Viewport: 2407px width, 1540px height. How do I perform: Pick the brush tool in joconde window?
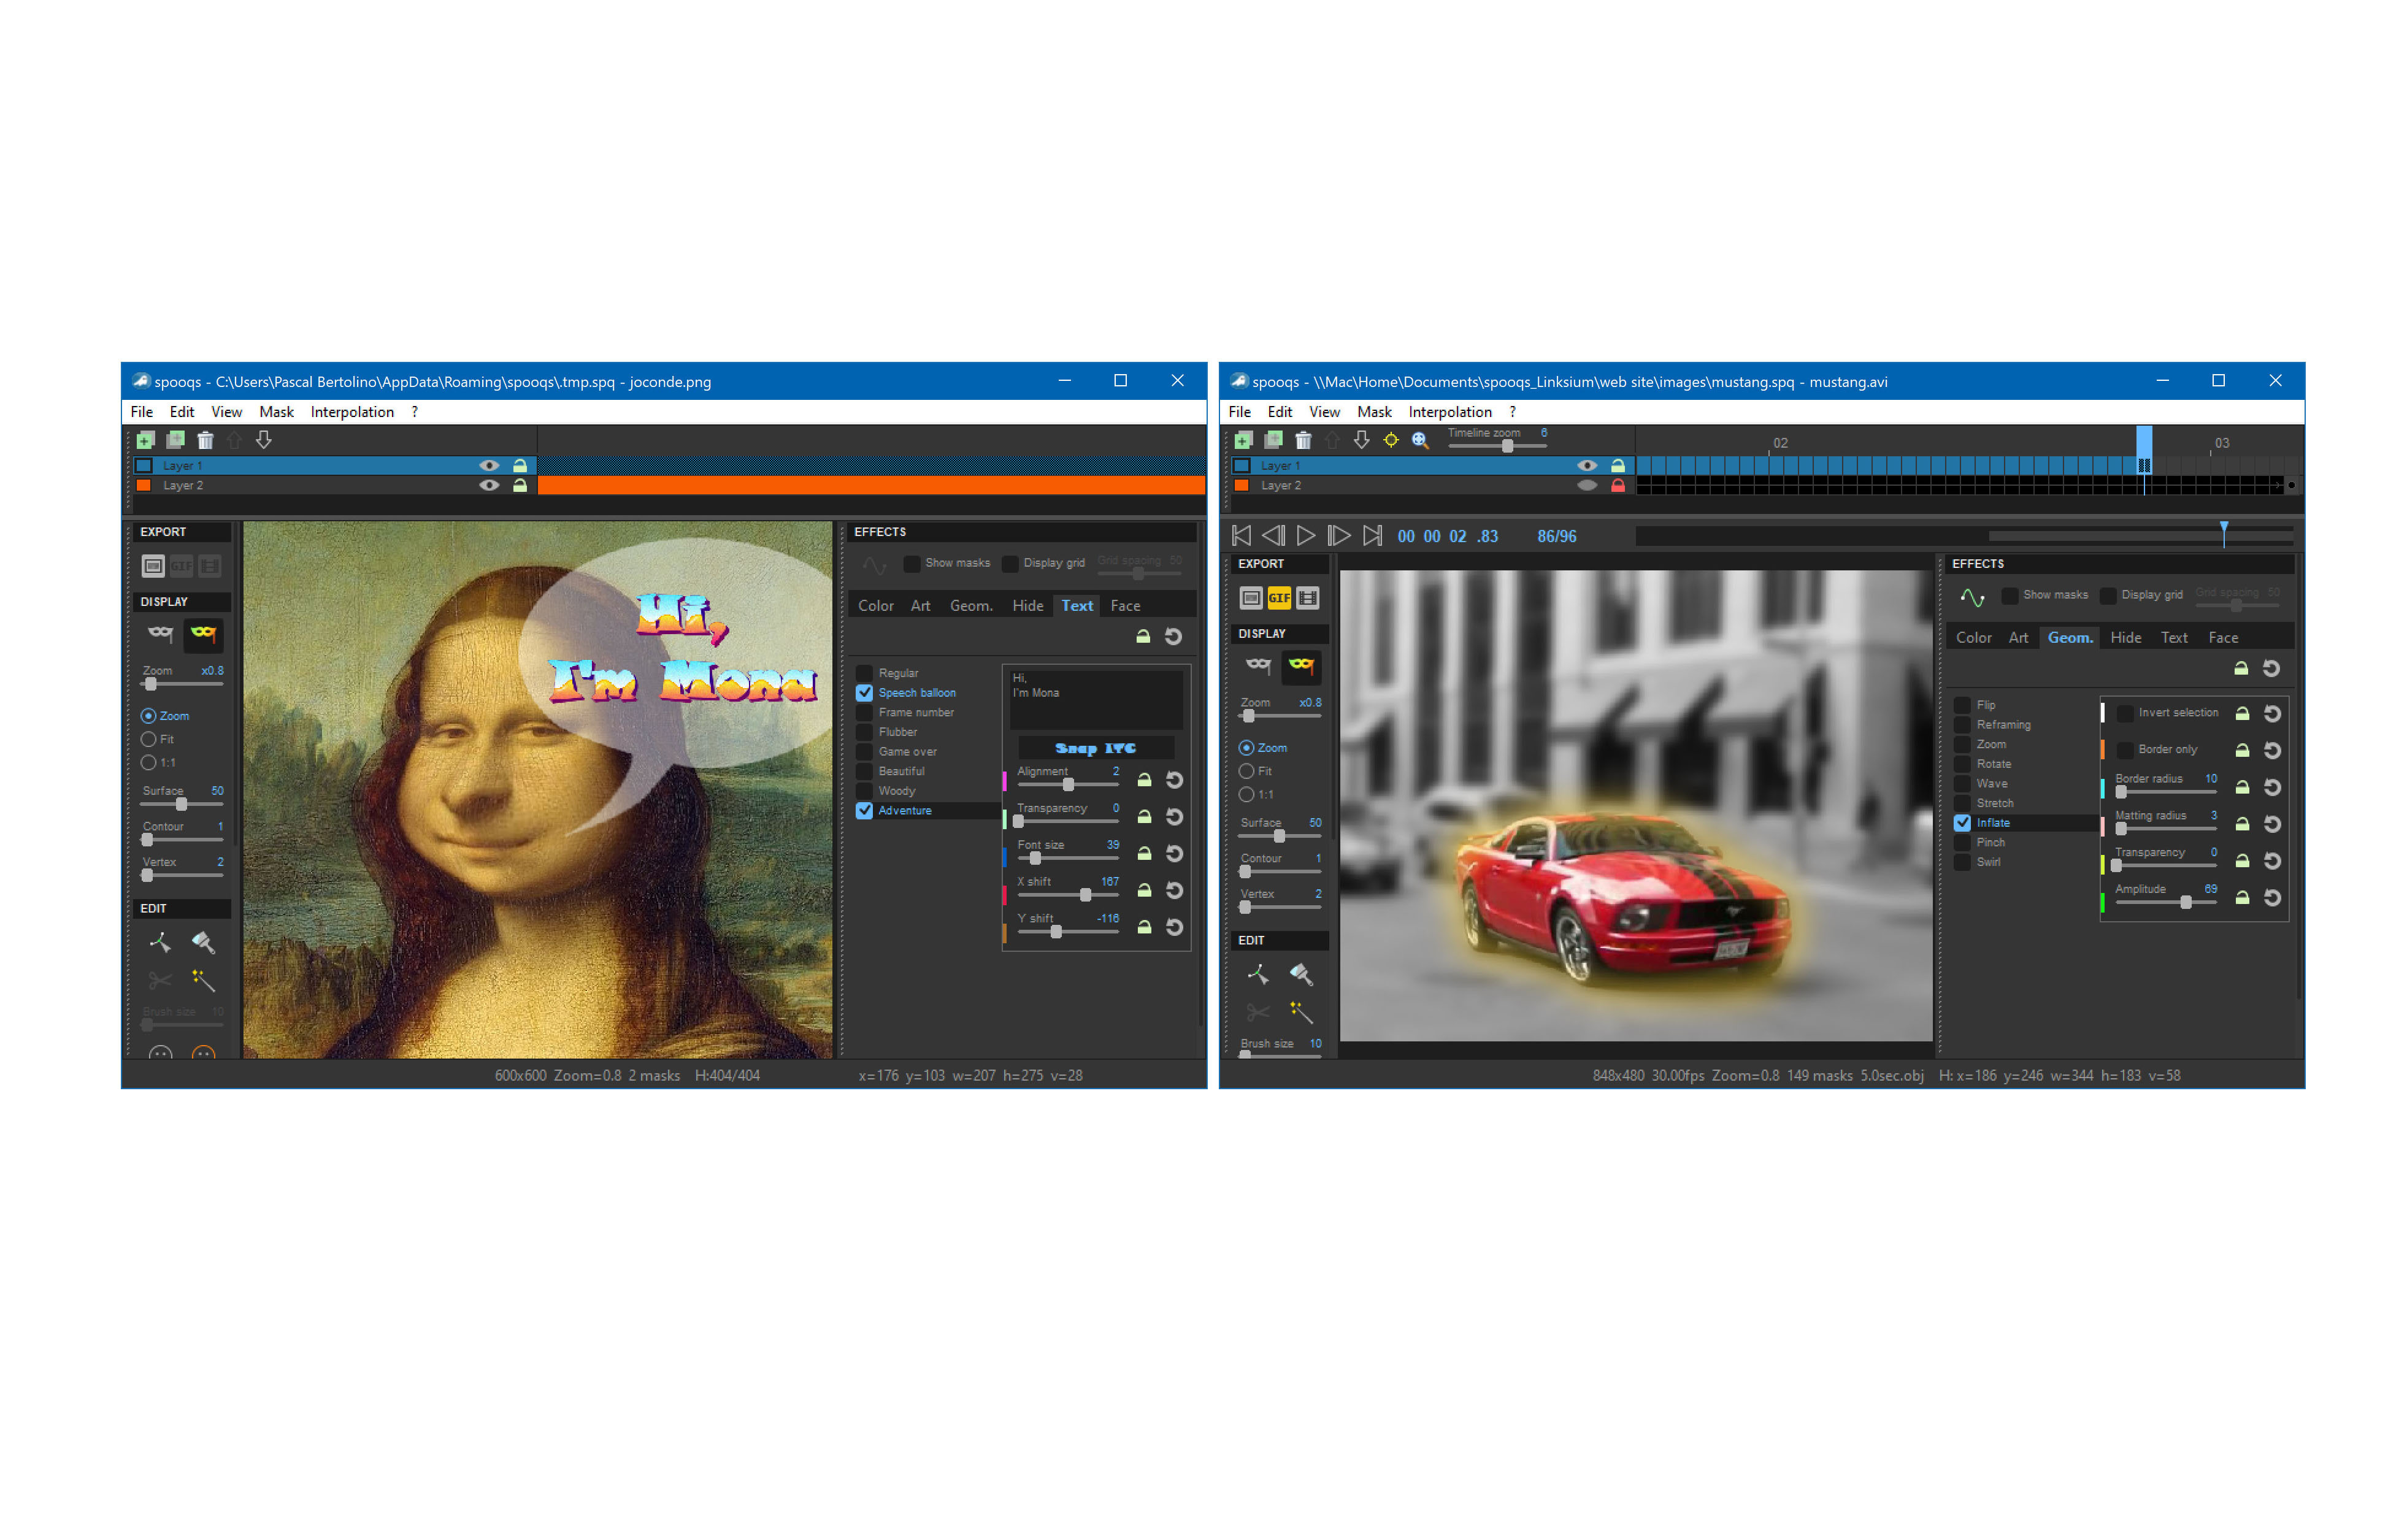(x=203, y=942)
